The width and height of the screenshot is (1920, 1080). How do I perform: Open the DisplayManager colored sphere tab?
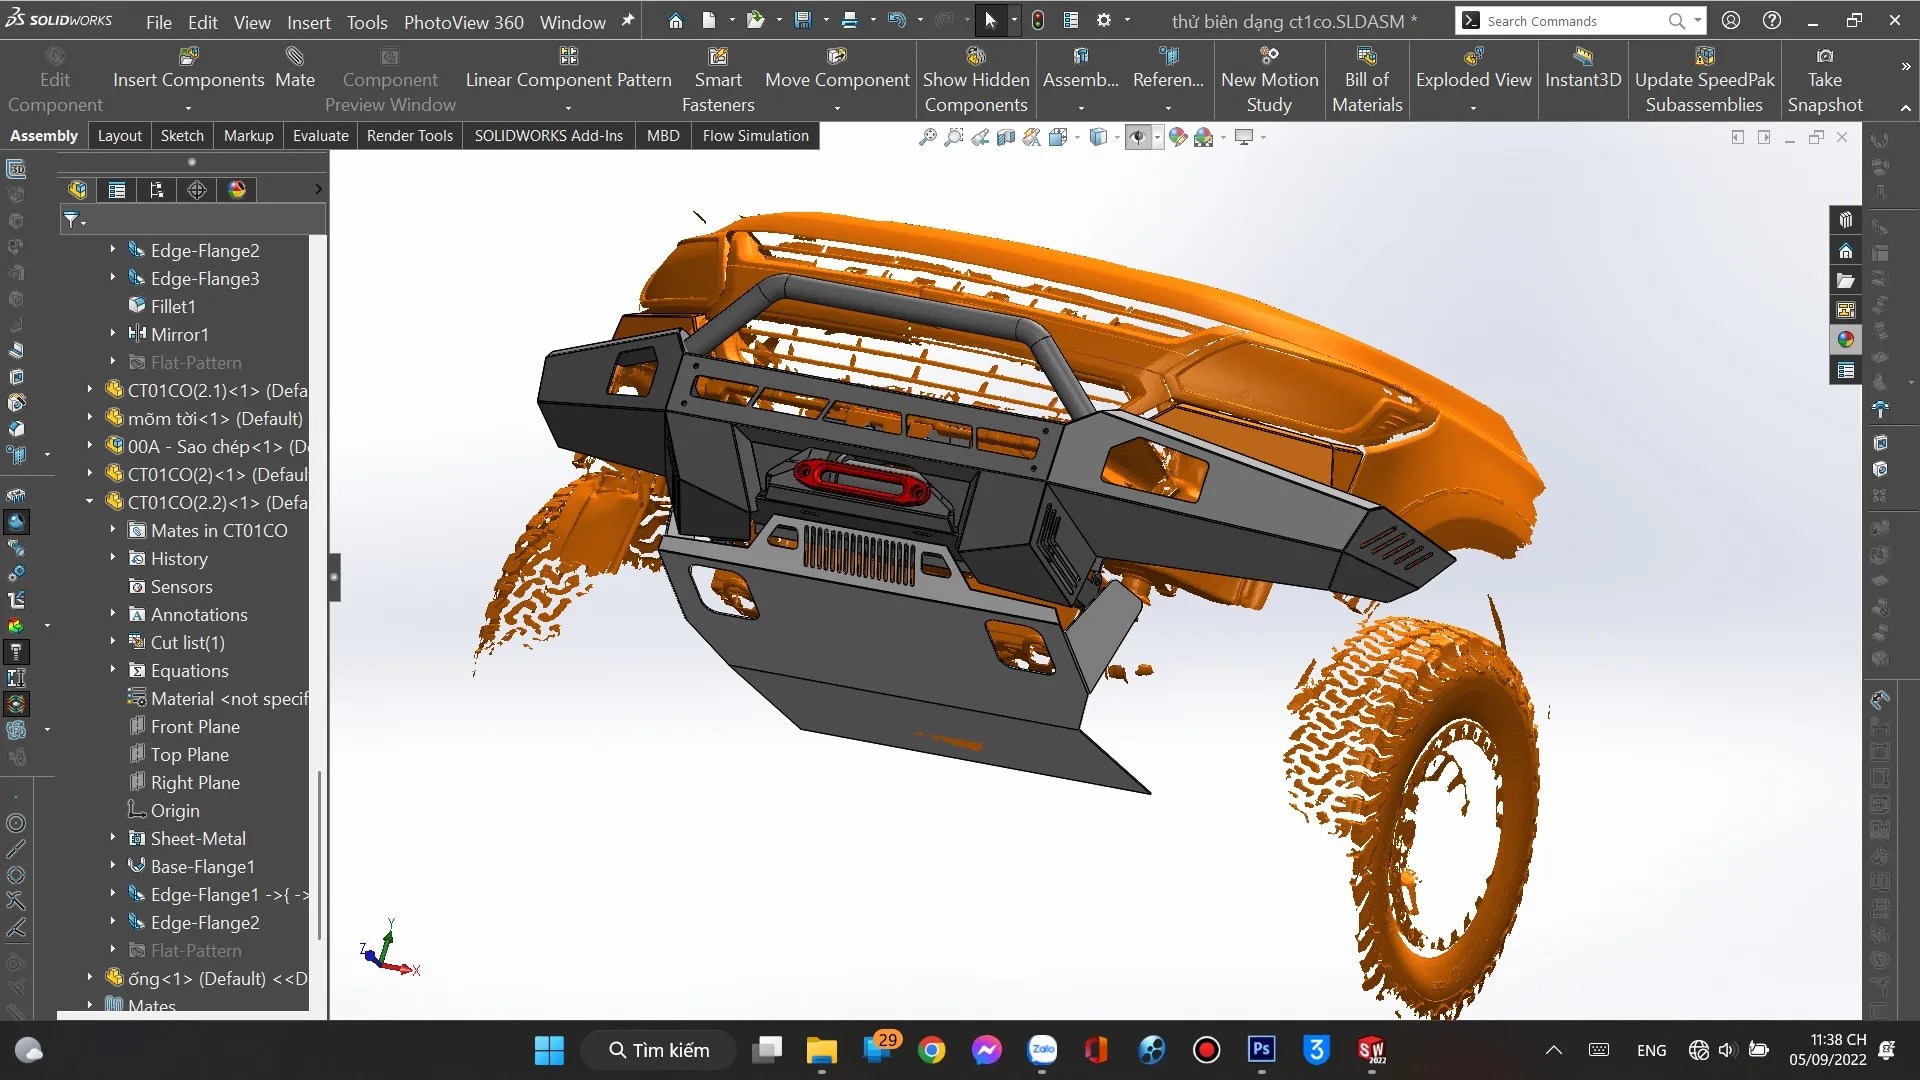237,190
